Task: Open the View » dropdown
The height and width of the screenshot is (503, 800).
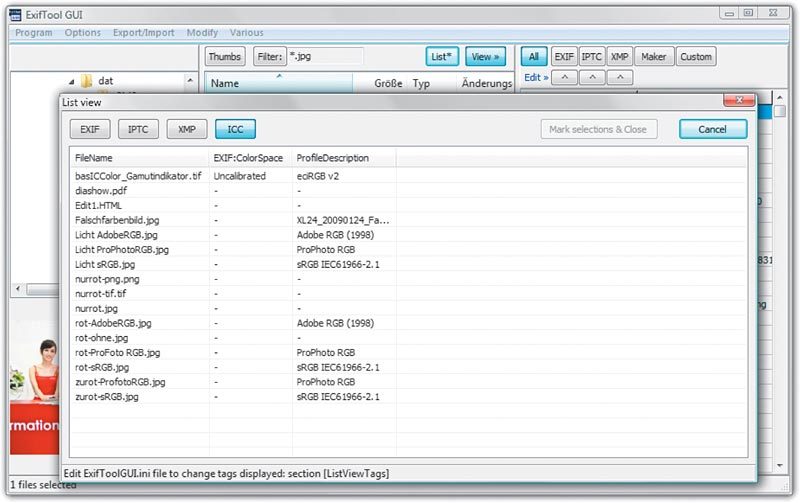Action: (486, 57)
